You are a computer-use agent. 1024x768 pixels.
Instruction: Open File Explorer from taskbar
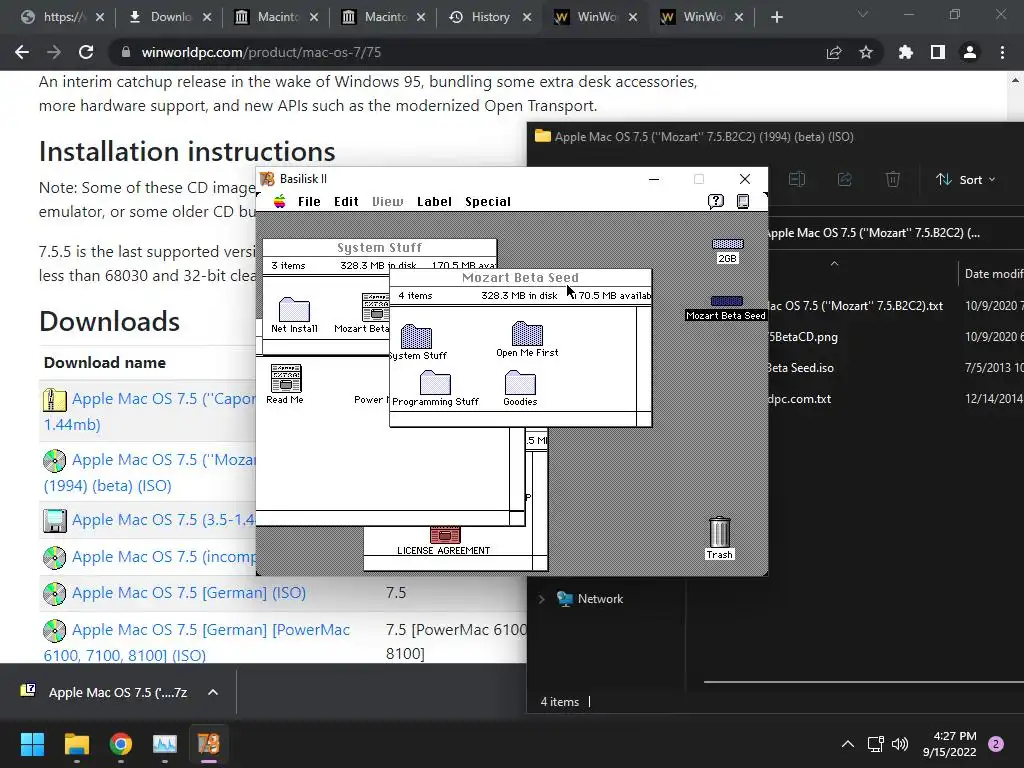tap(76, 744)
